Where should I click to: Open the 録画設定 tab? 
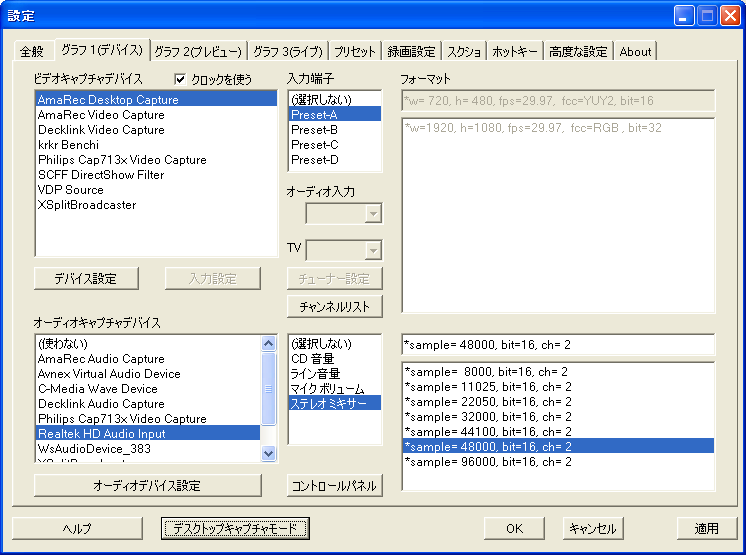click(x=412, y=51)
